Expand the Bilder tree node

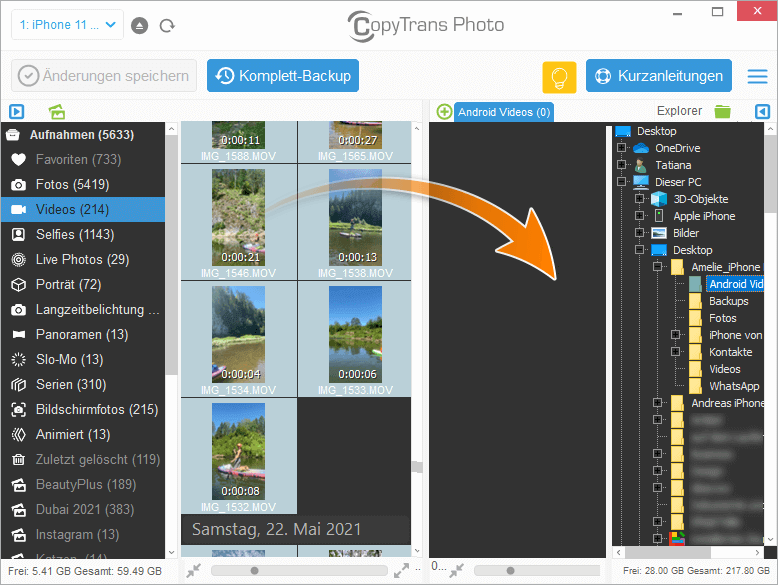point(639,233)
